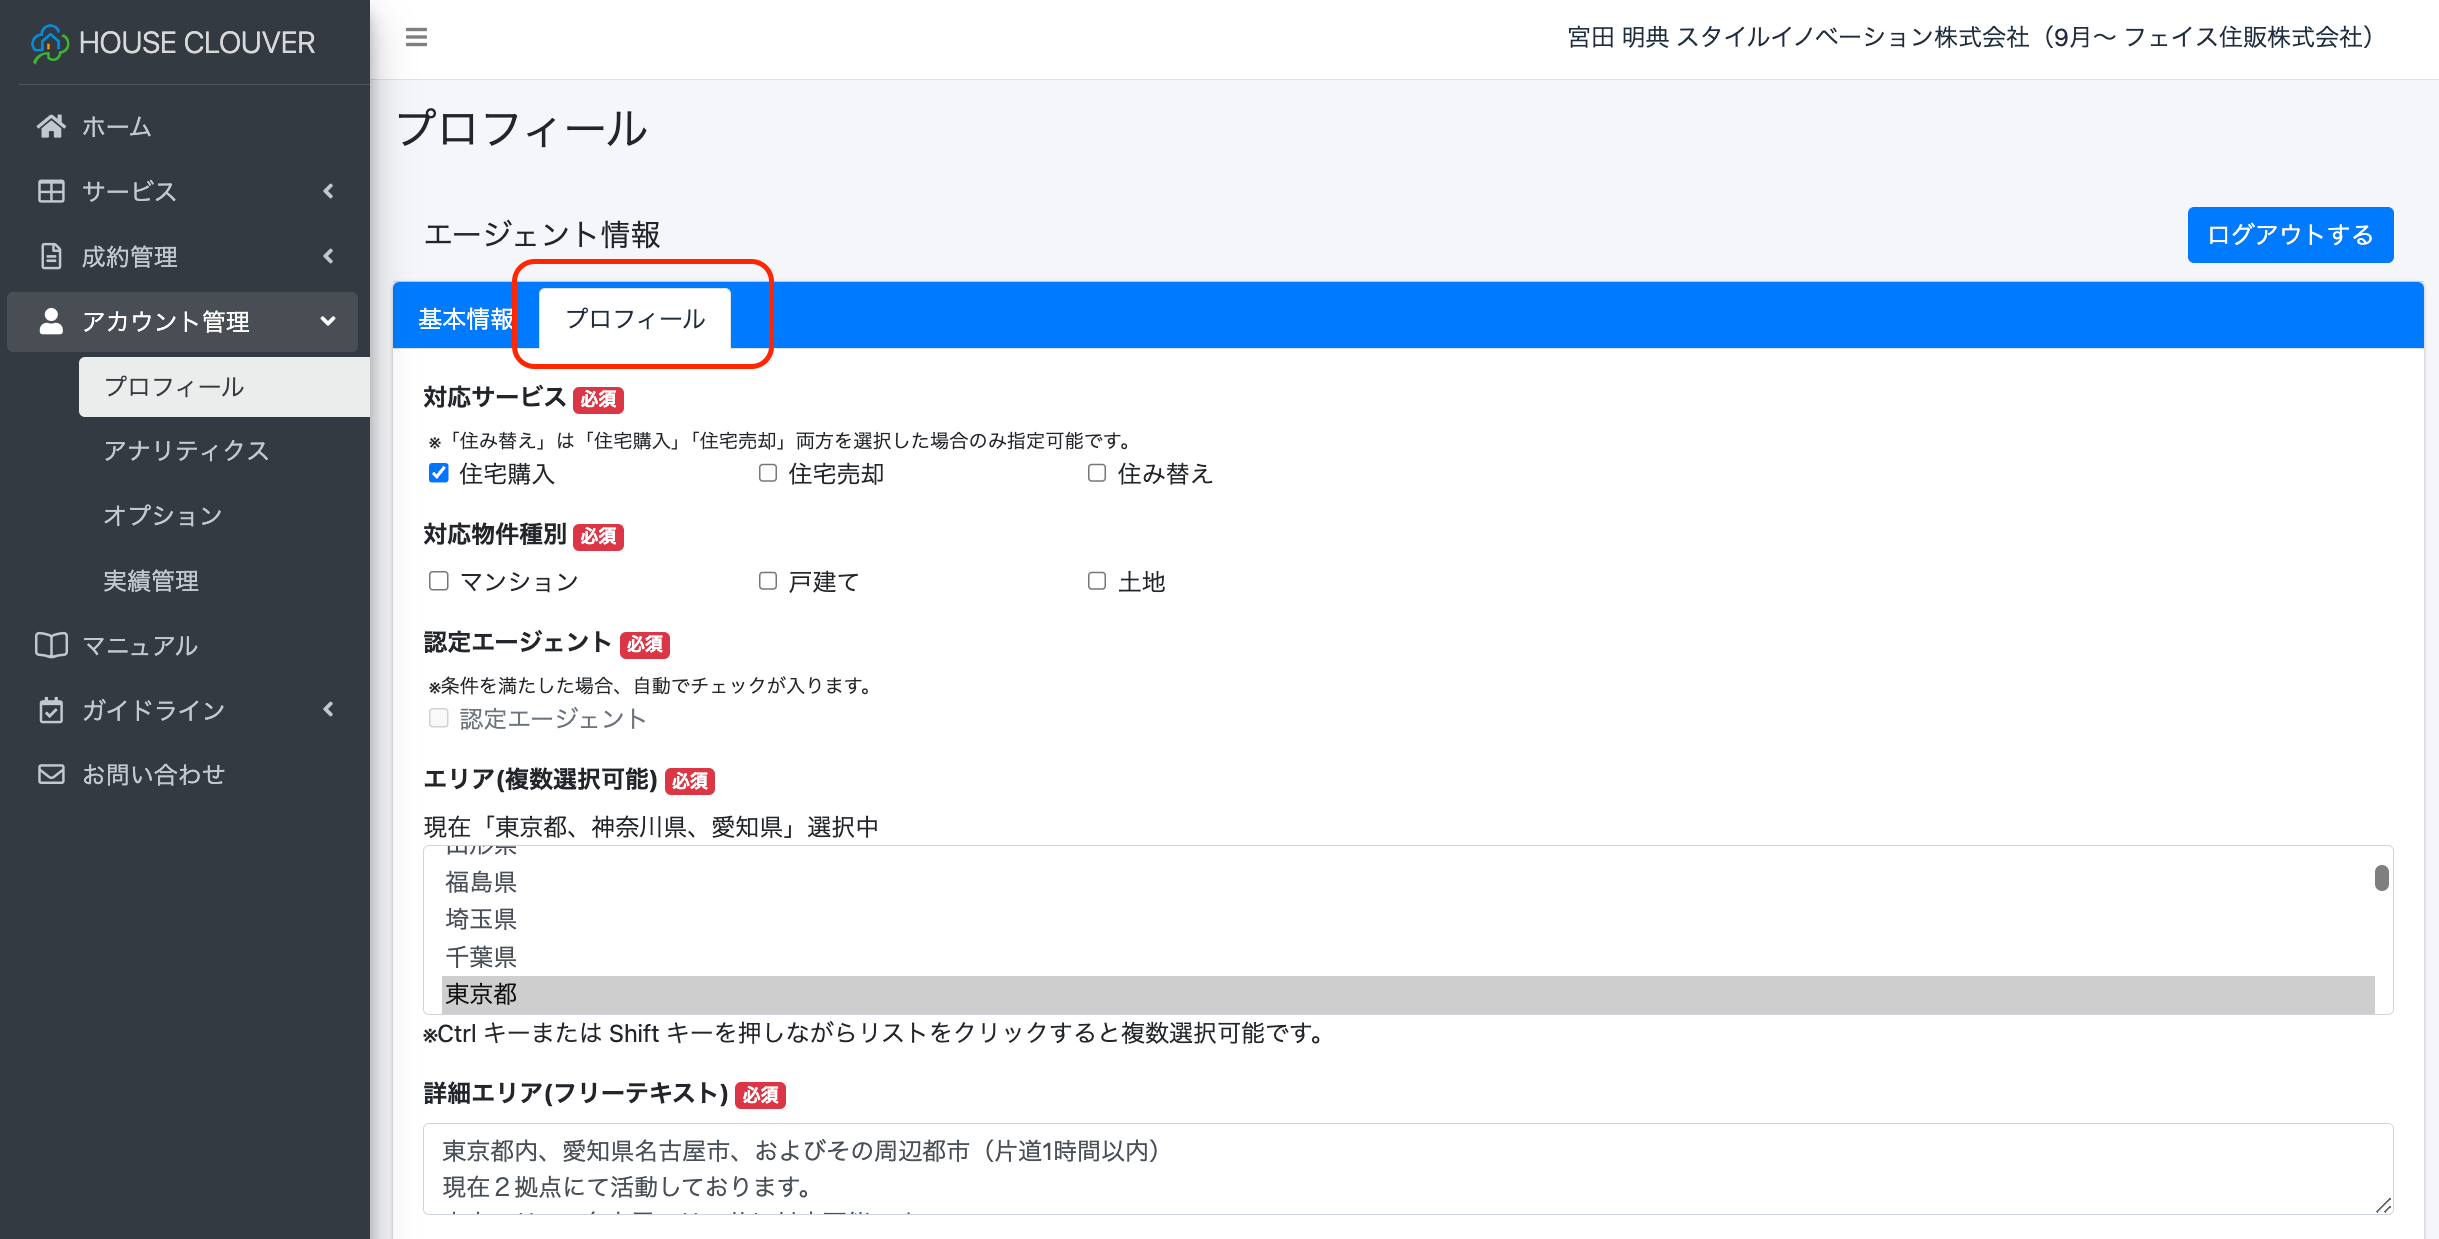Expand the サービス menu chevron
This screenshot has width=2439, height=1239.
click(x=328, y=191)
